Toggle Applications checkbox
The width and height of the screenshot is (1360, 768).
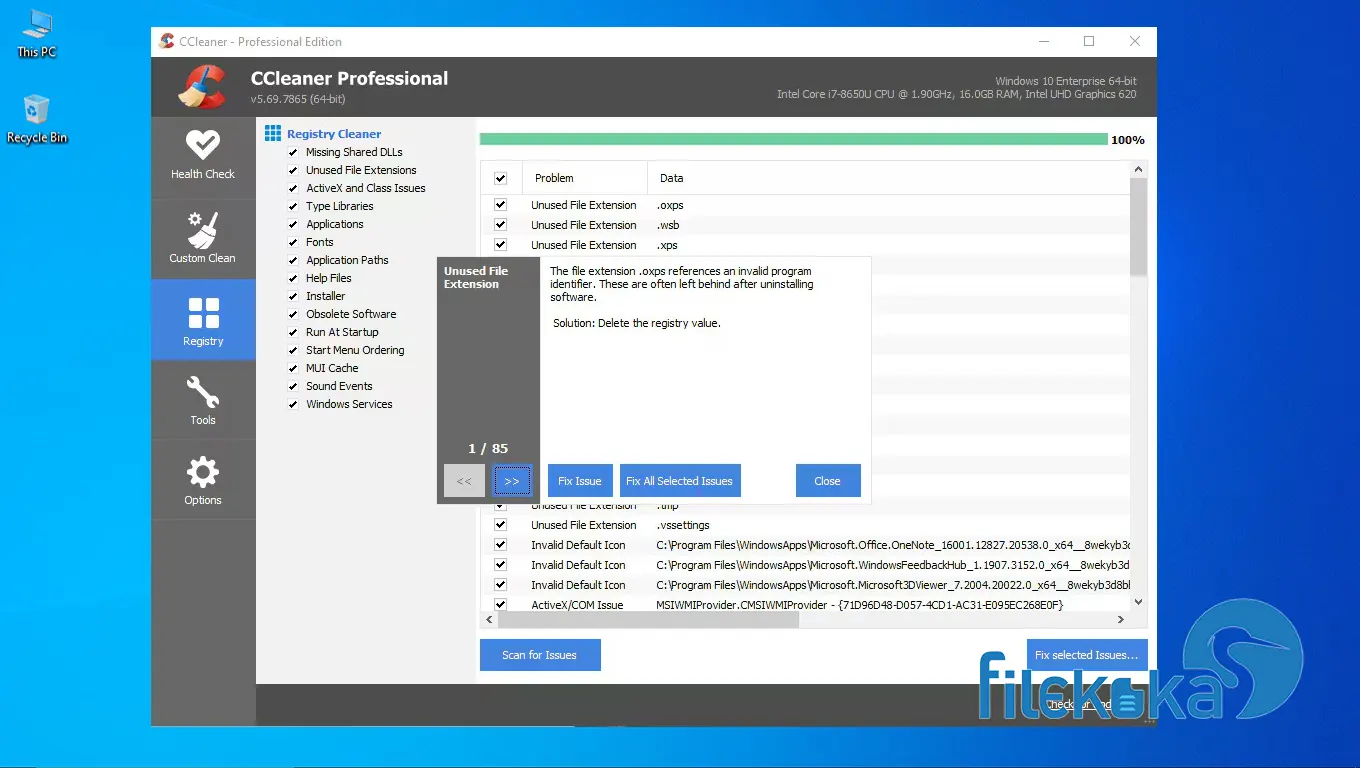[x=293, y=224]
